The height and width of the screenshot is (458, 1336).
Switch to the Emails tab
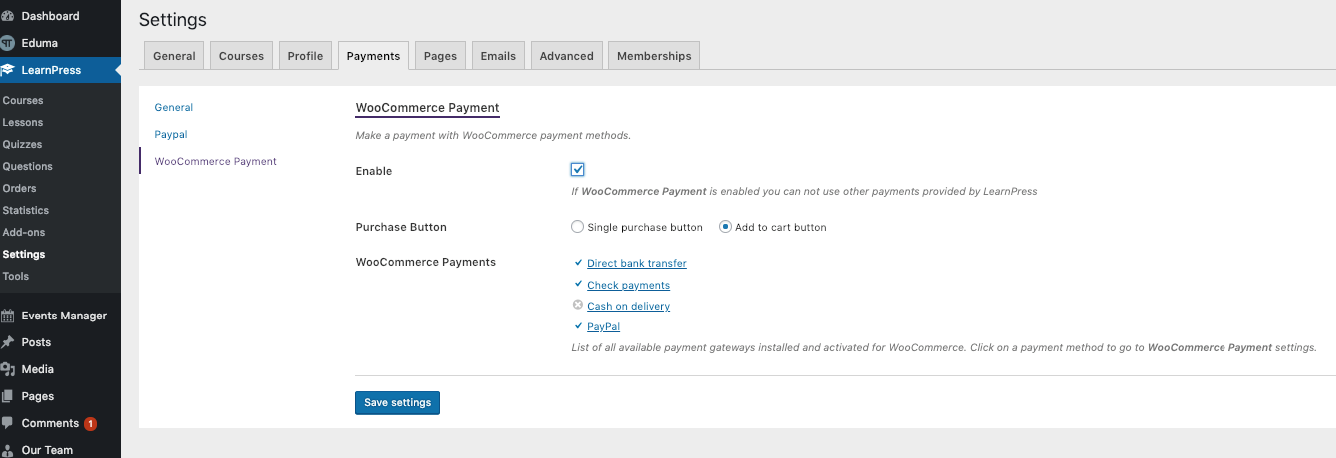click(498, 56)
